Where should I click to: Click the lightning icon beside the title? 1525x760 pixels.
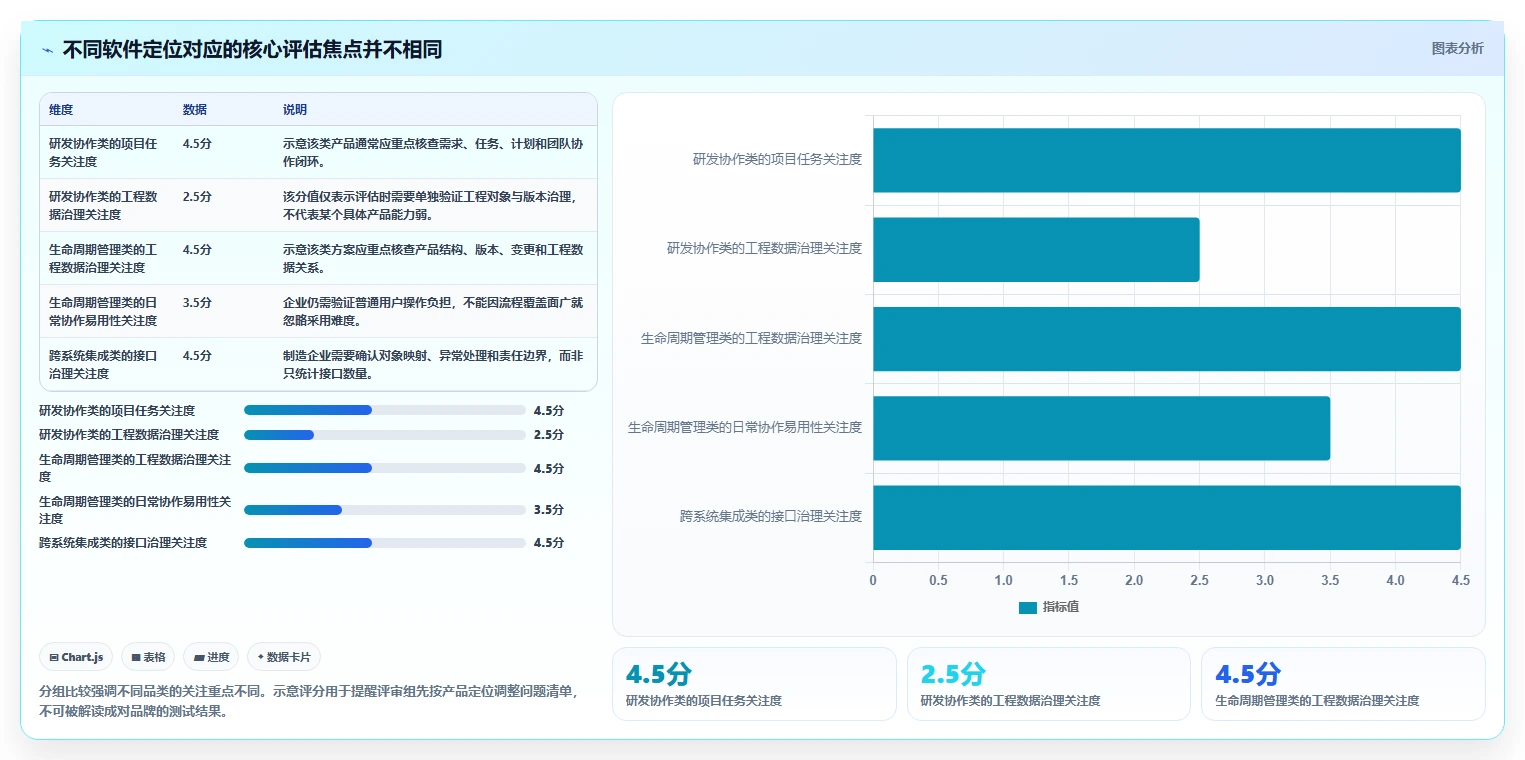[x=48, y=50]
